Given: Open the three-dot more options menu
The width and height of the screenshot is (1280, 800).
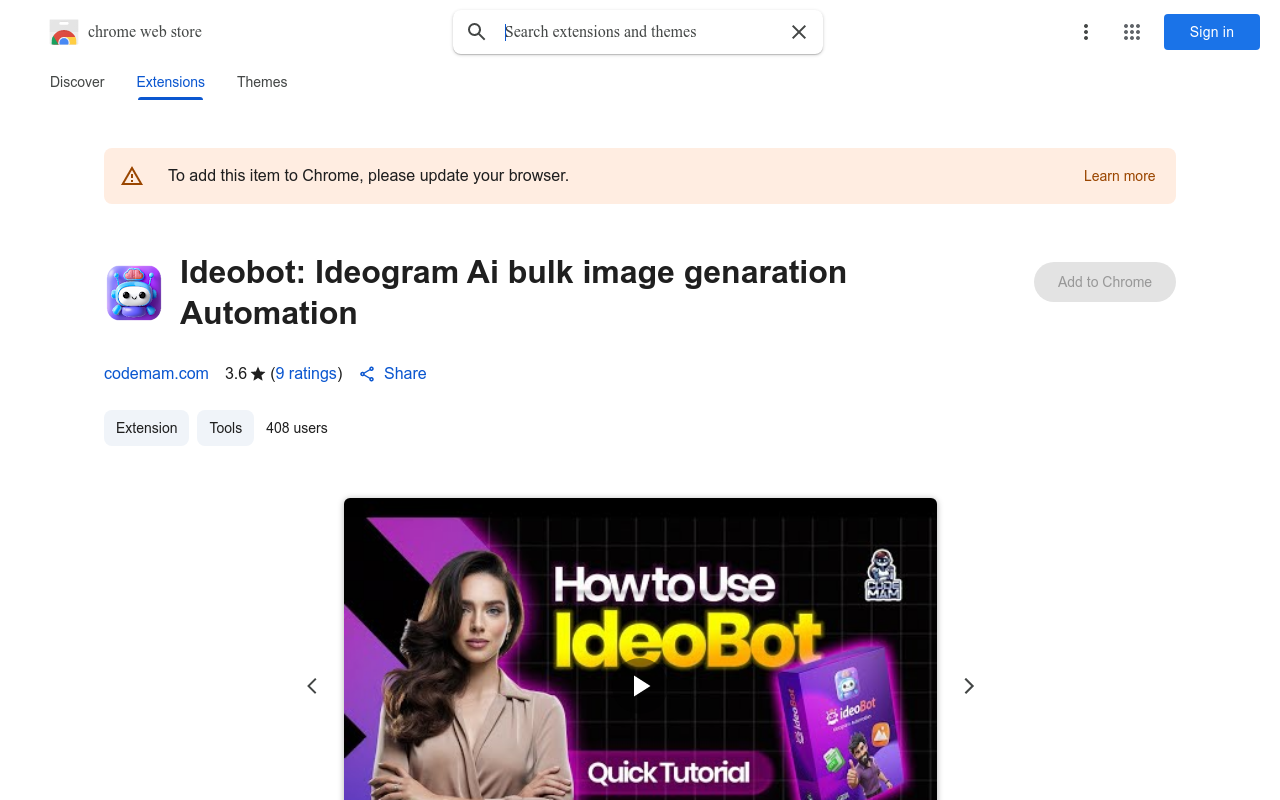Looking at the screenshot, I should tap(1085, 32).
